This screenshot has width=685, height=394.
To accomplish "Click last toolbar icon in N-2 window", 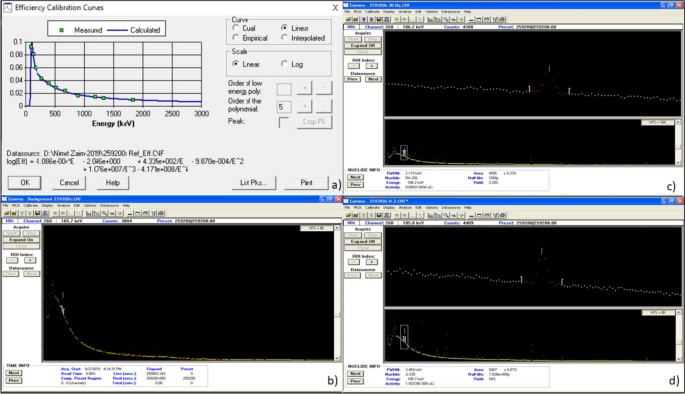I will click(x=502, y=215).
